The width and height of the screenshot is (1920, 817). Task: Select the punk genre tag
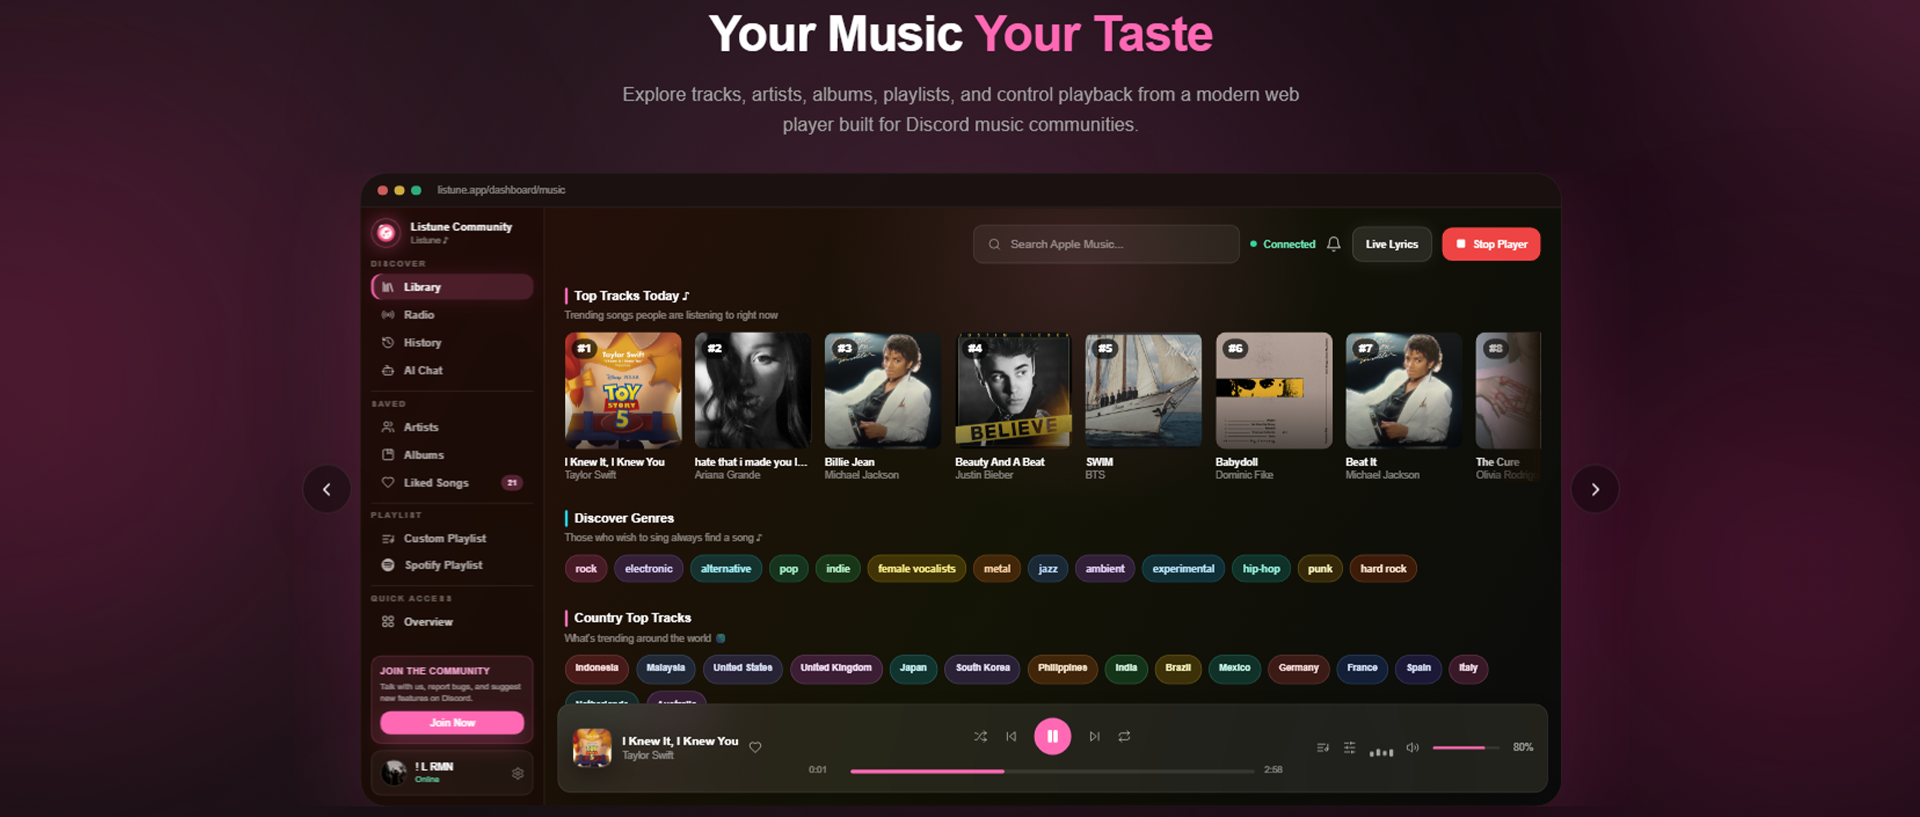(1320, 569)
